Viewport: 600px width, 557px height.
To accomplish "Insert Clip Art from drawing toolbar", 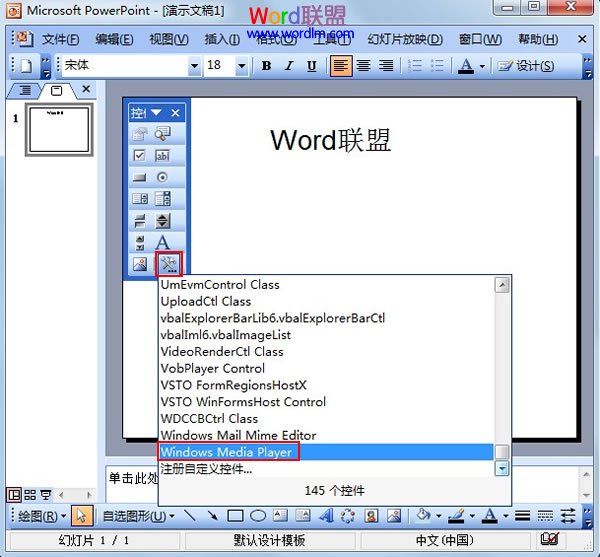I will click(x=371, y=516).
